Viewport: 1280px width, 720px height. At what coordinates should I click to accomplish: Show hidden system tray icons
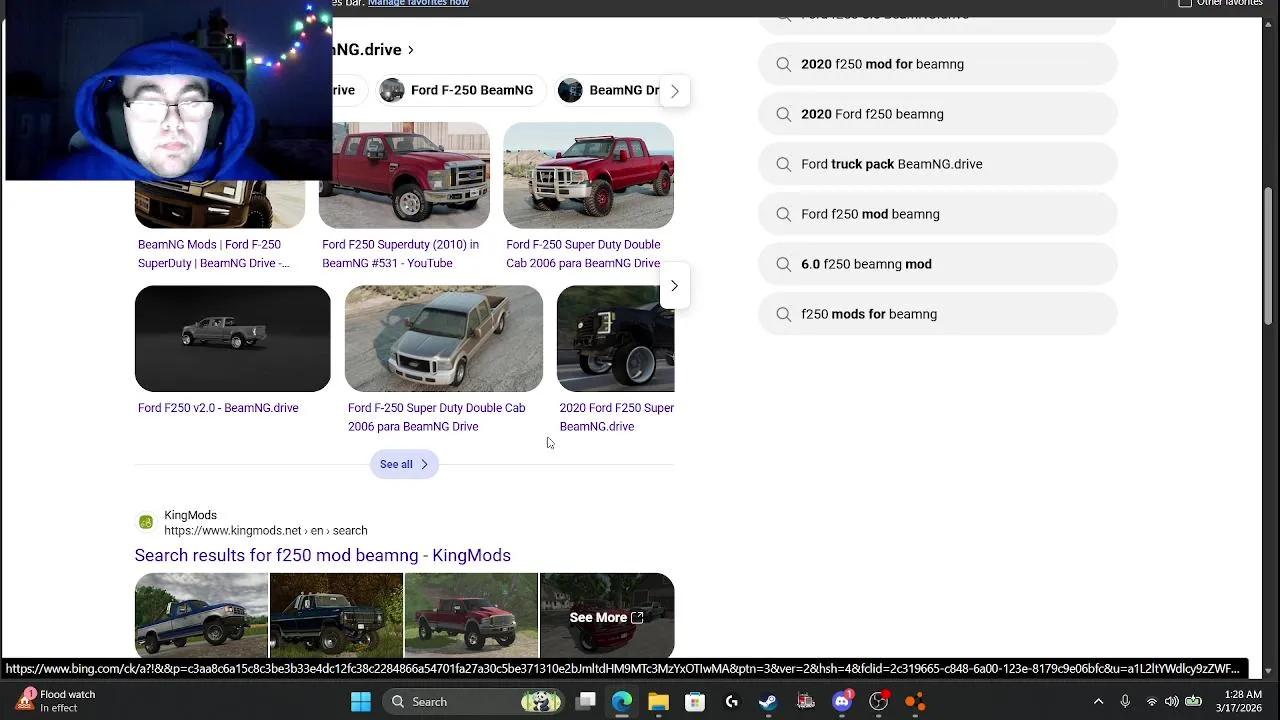point(1098,702)
